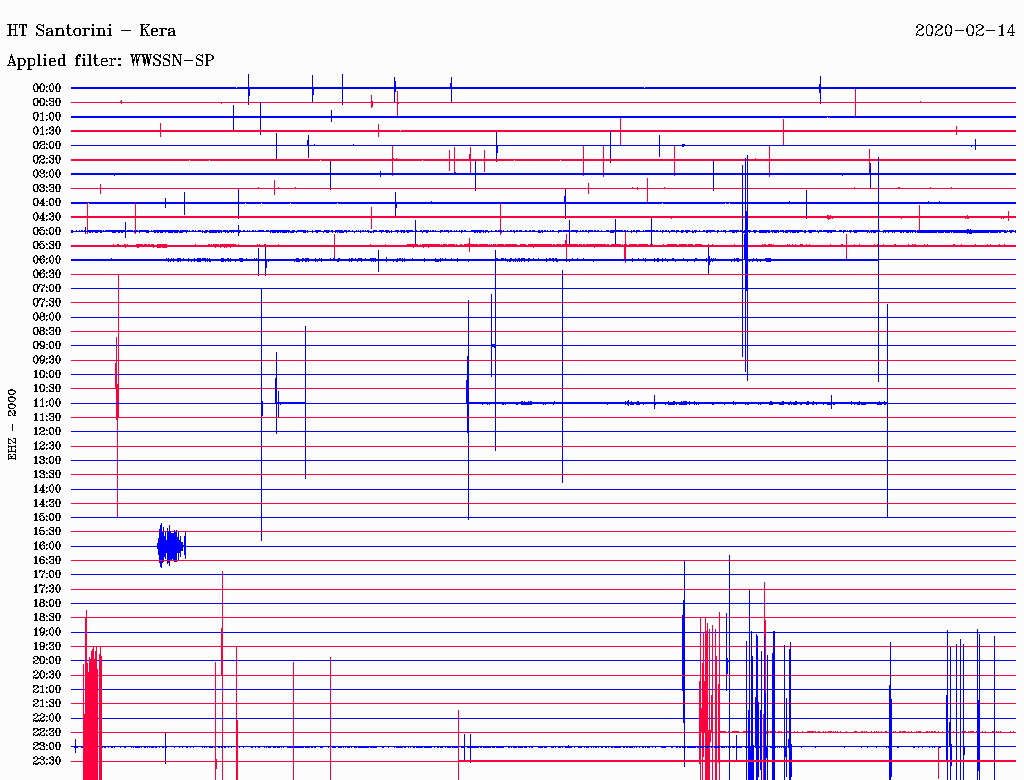The width and height of the screenshot is (1024, 780).
Task: Select the 00:30 time label
Action: pyautogui.click(x=47, y=102)
